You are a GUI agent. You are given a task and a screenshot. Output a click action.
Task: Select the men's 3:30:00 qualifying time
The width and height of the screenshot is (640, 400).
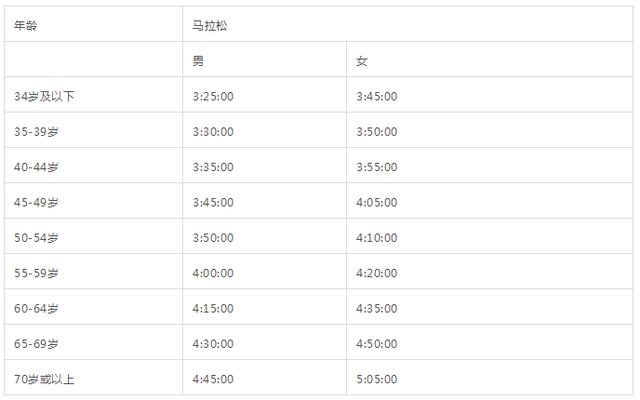213,131
